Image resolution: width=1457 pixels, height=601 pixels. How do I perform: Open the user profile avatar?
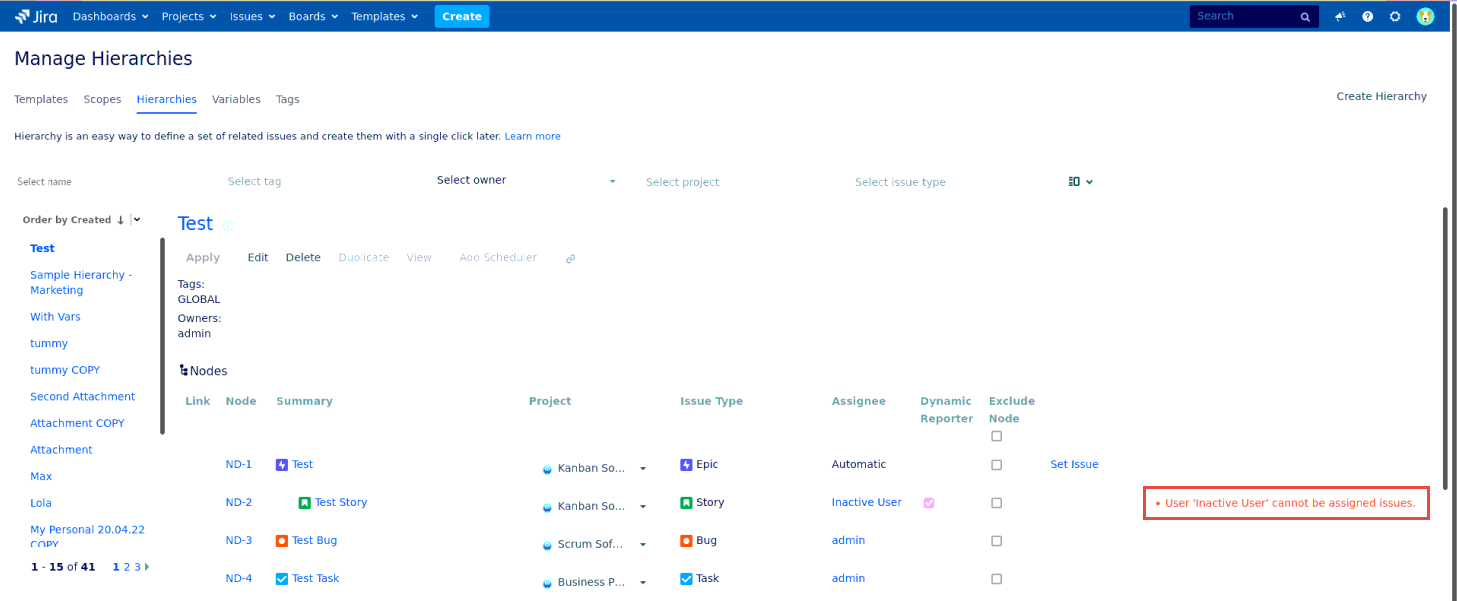[x=1425, y=17]
